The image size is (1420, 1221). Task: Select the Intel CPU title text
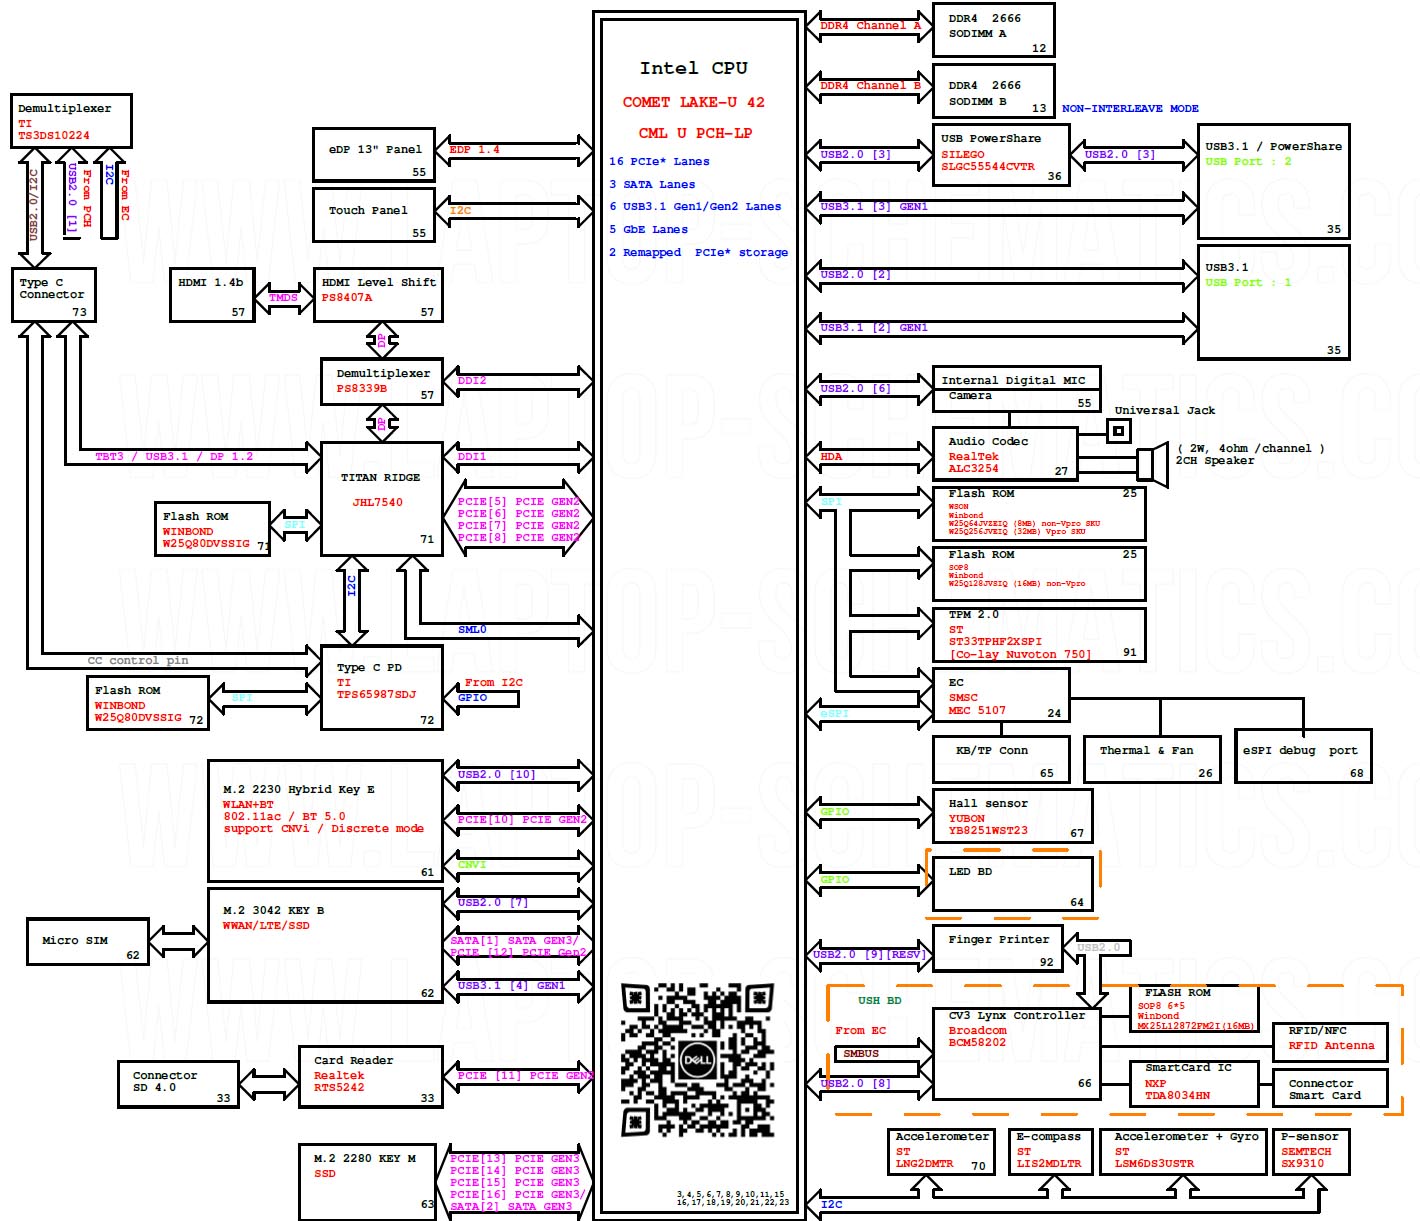[694, 68]
